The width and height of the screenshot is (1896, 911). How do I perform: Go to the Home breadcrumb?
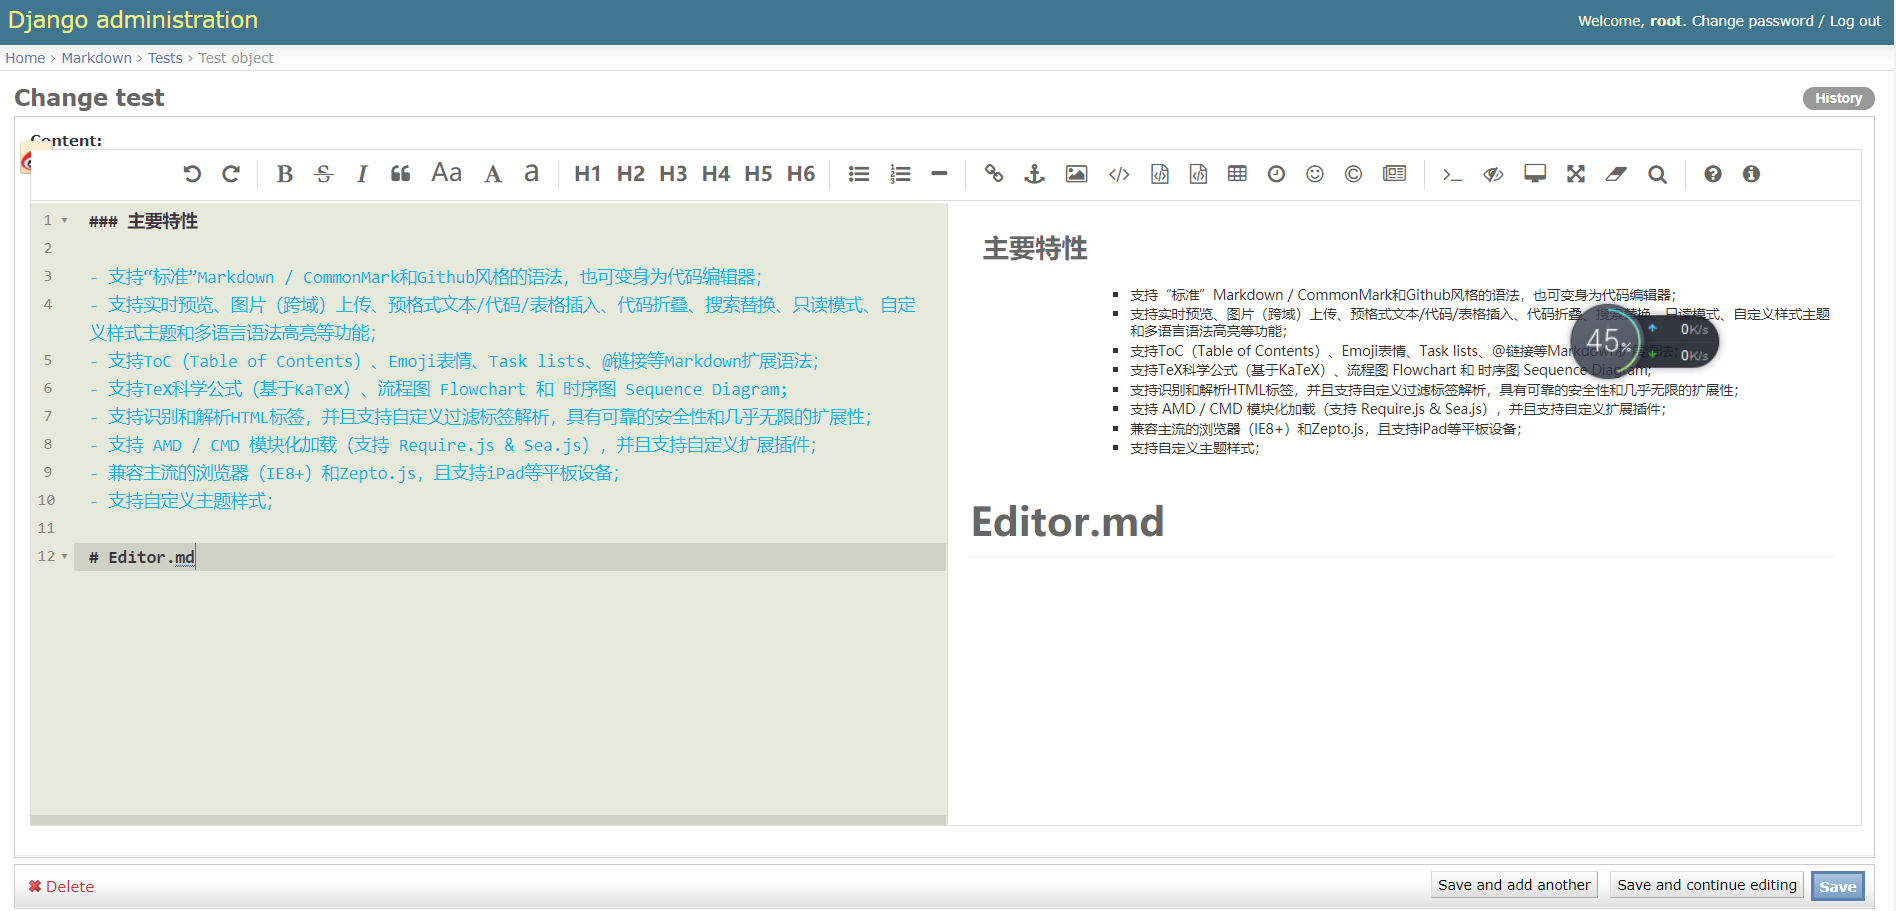[25, 58]
